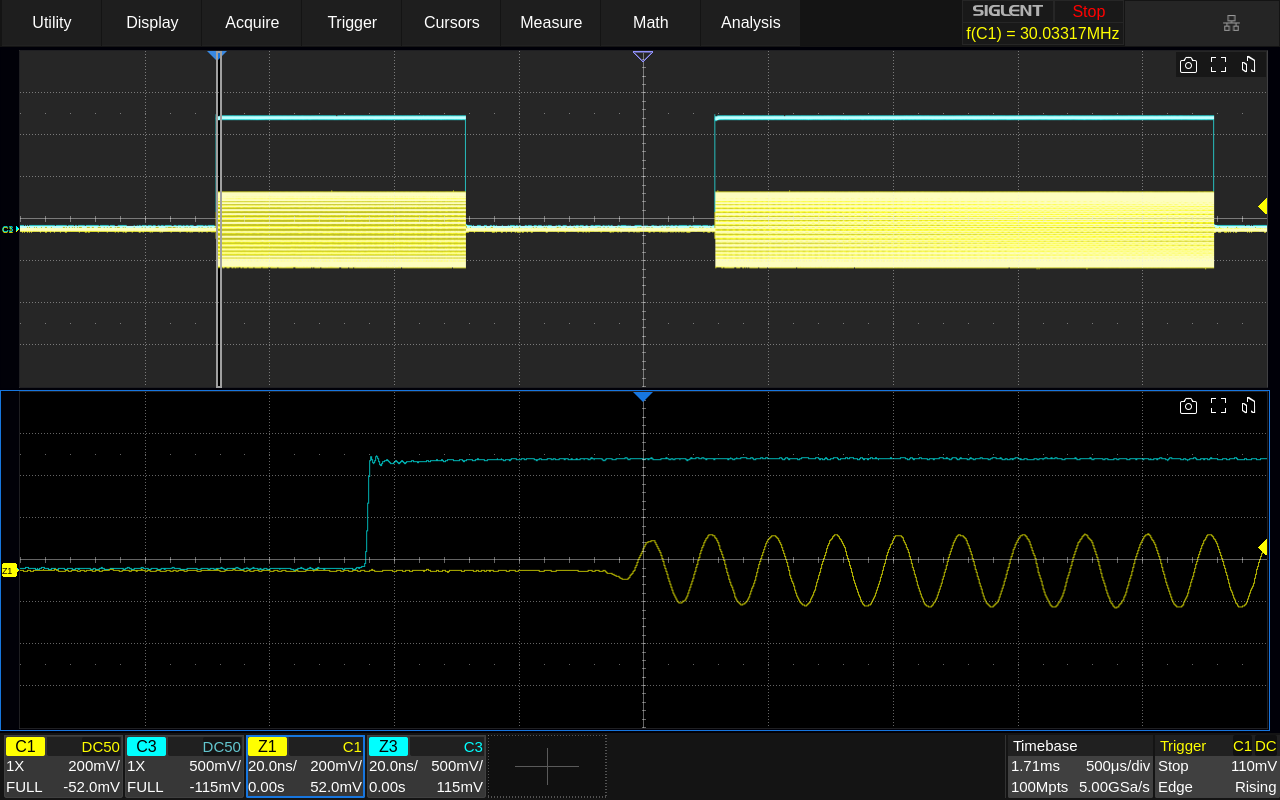The height and width of the screenshot is (800, 1280).
Task: Click the 100Mpts memory depth value
Action: click(x=1038, y=787)
